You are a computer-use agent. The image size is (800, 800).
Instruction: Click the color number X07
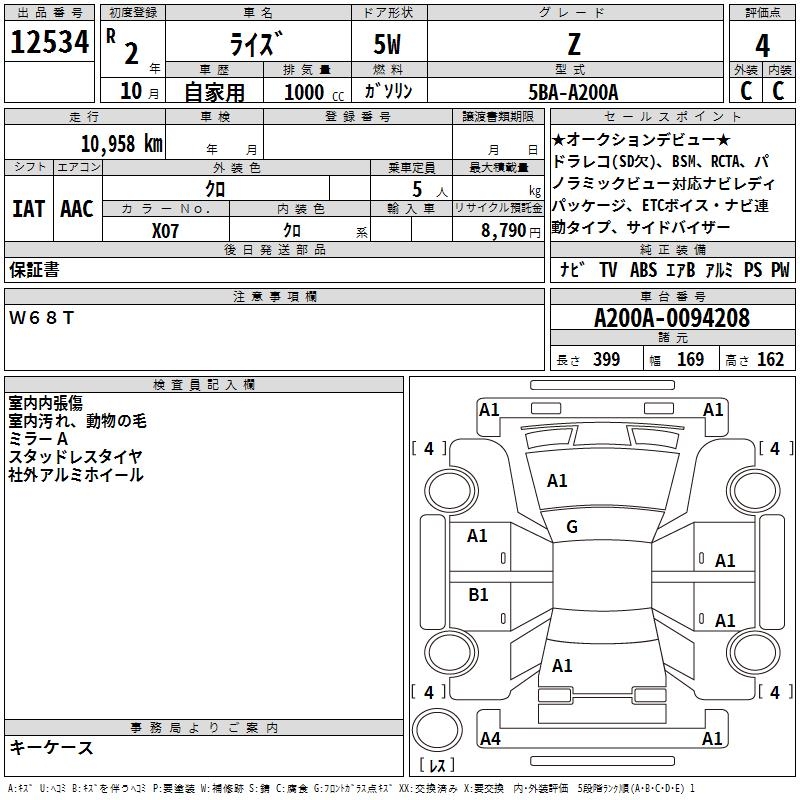tap(165, 231)
